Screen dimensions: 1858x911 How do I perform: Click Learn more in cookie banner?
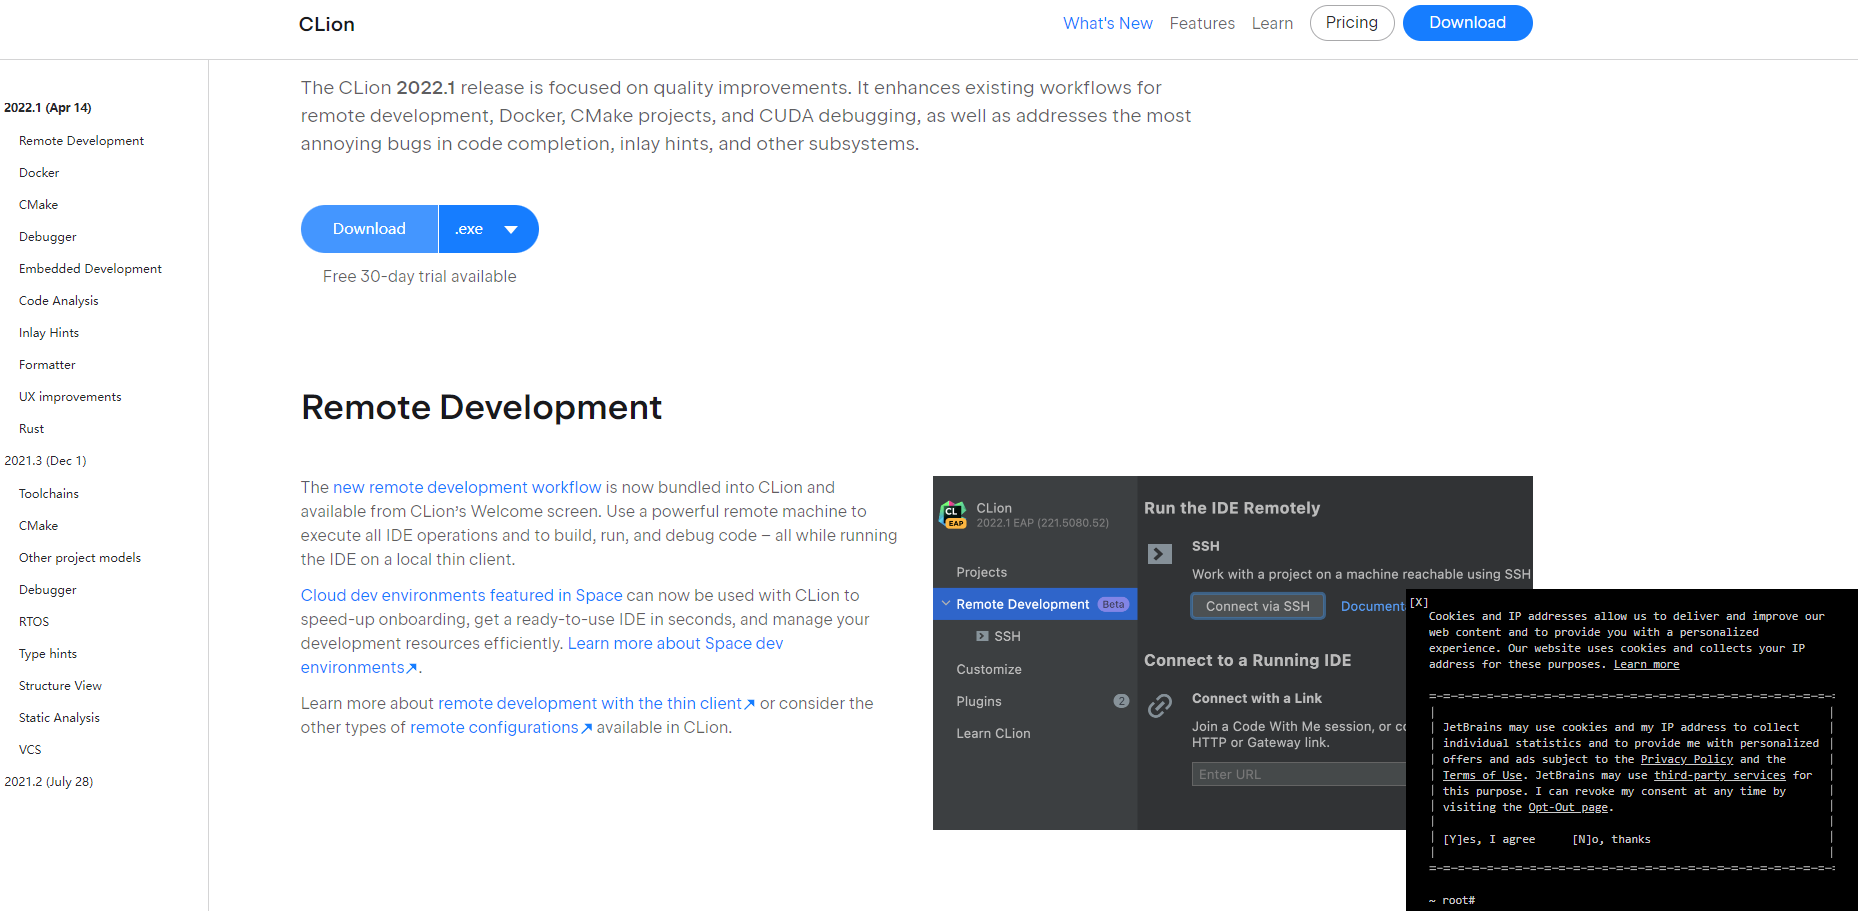pos(1646,664)
